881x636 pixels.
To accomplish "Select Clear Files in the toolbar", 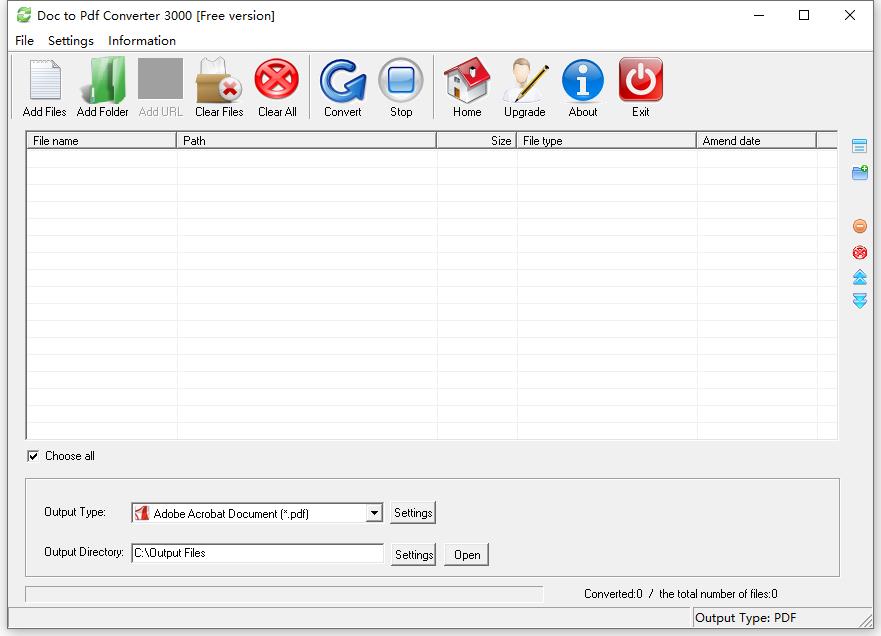I will pyautogui.click(x=218, y=86).
